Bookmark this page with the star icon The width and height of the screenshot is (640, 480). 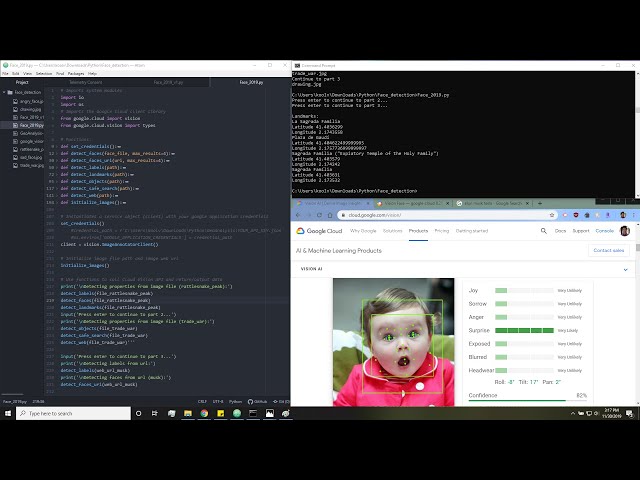coord(552,215)
